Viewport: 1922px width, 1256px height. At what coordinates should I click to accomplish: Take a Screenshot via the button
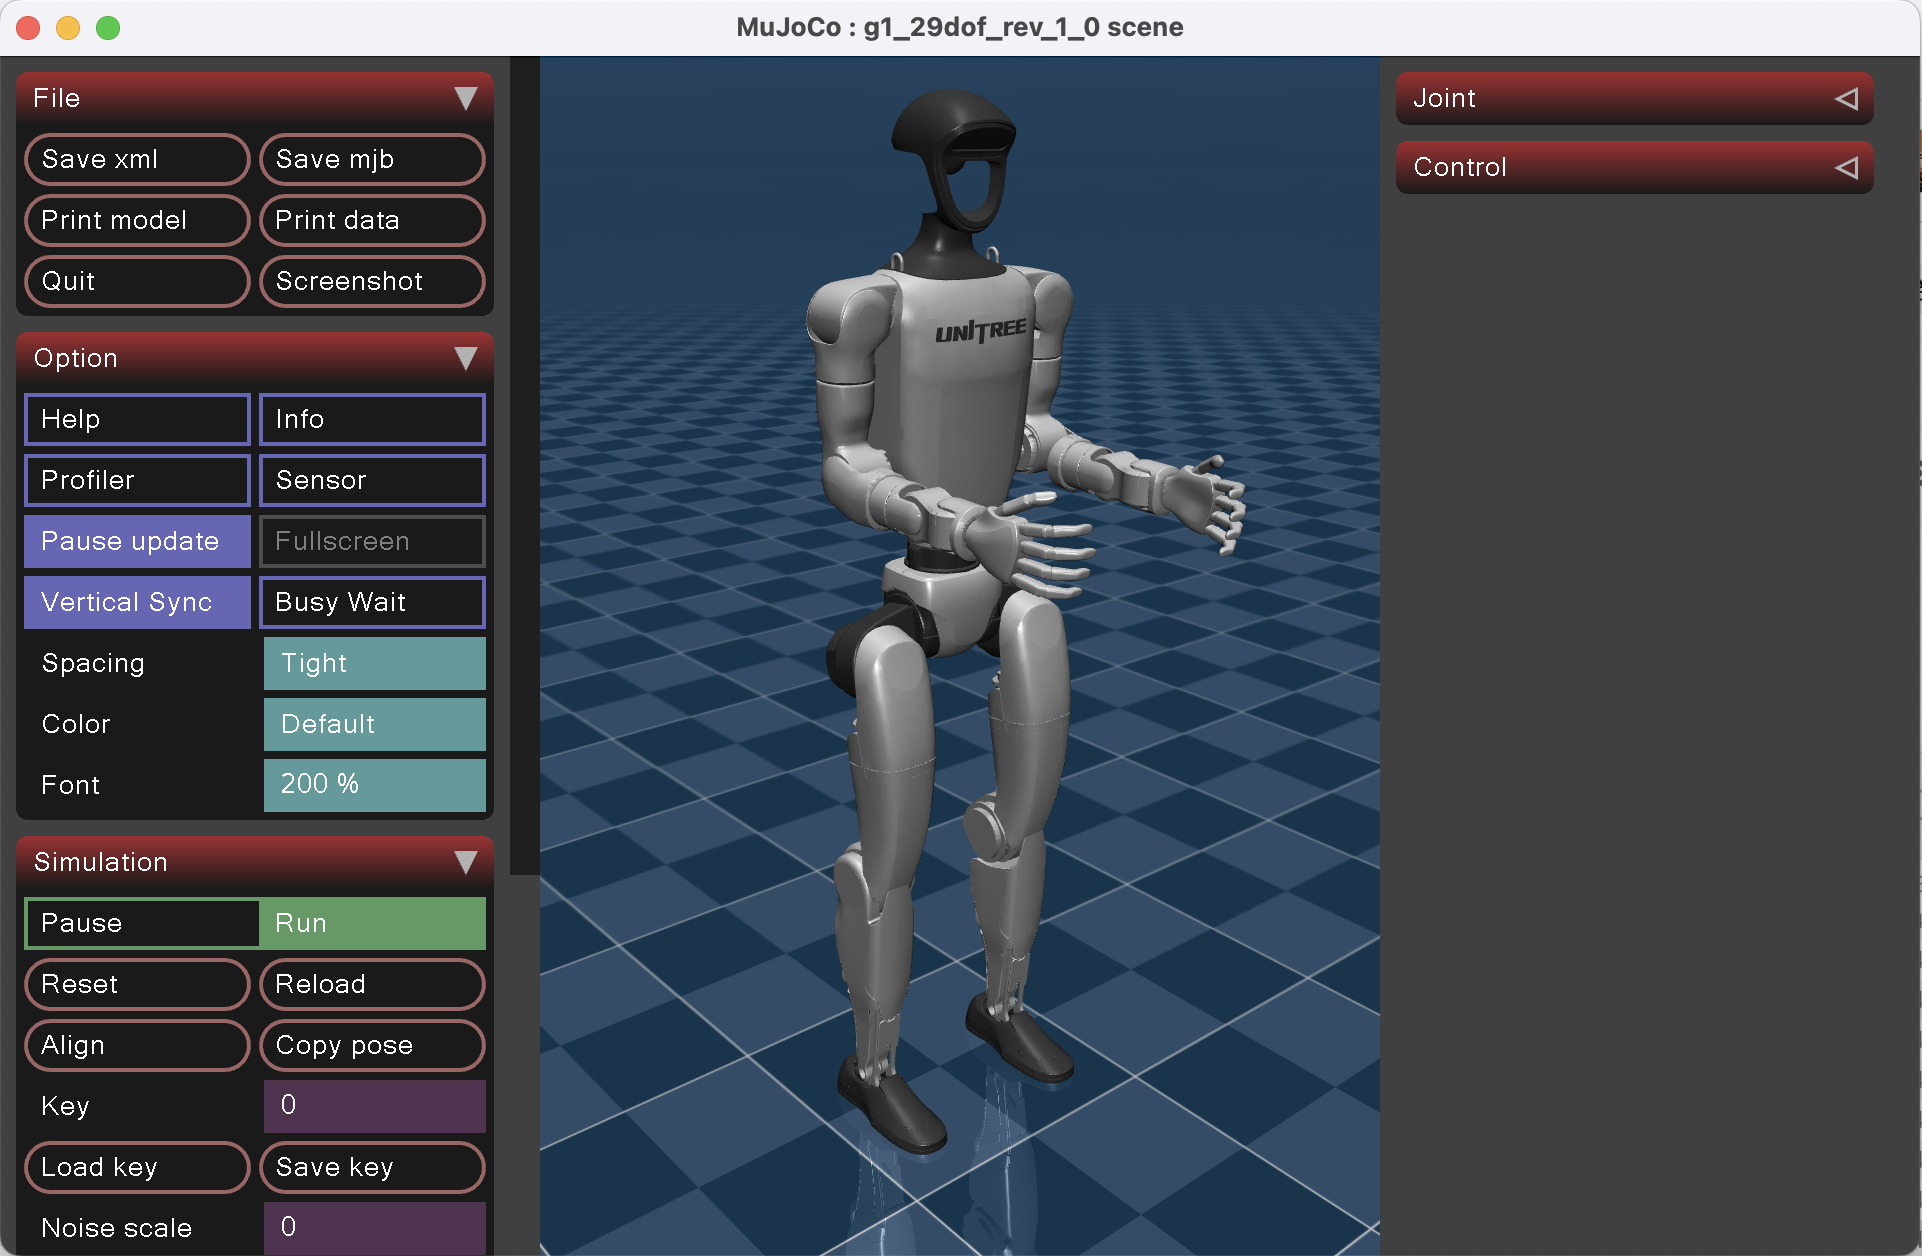[372, 281]
